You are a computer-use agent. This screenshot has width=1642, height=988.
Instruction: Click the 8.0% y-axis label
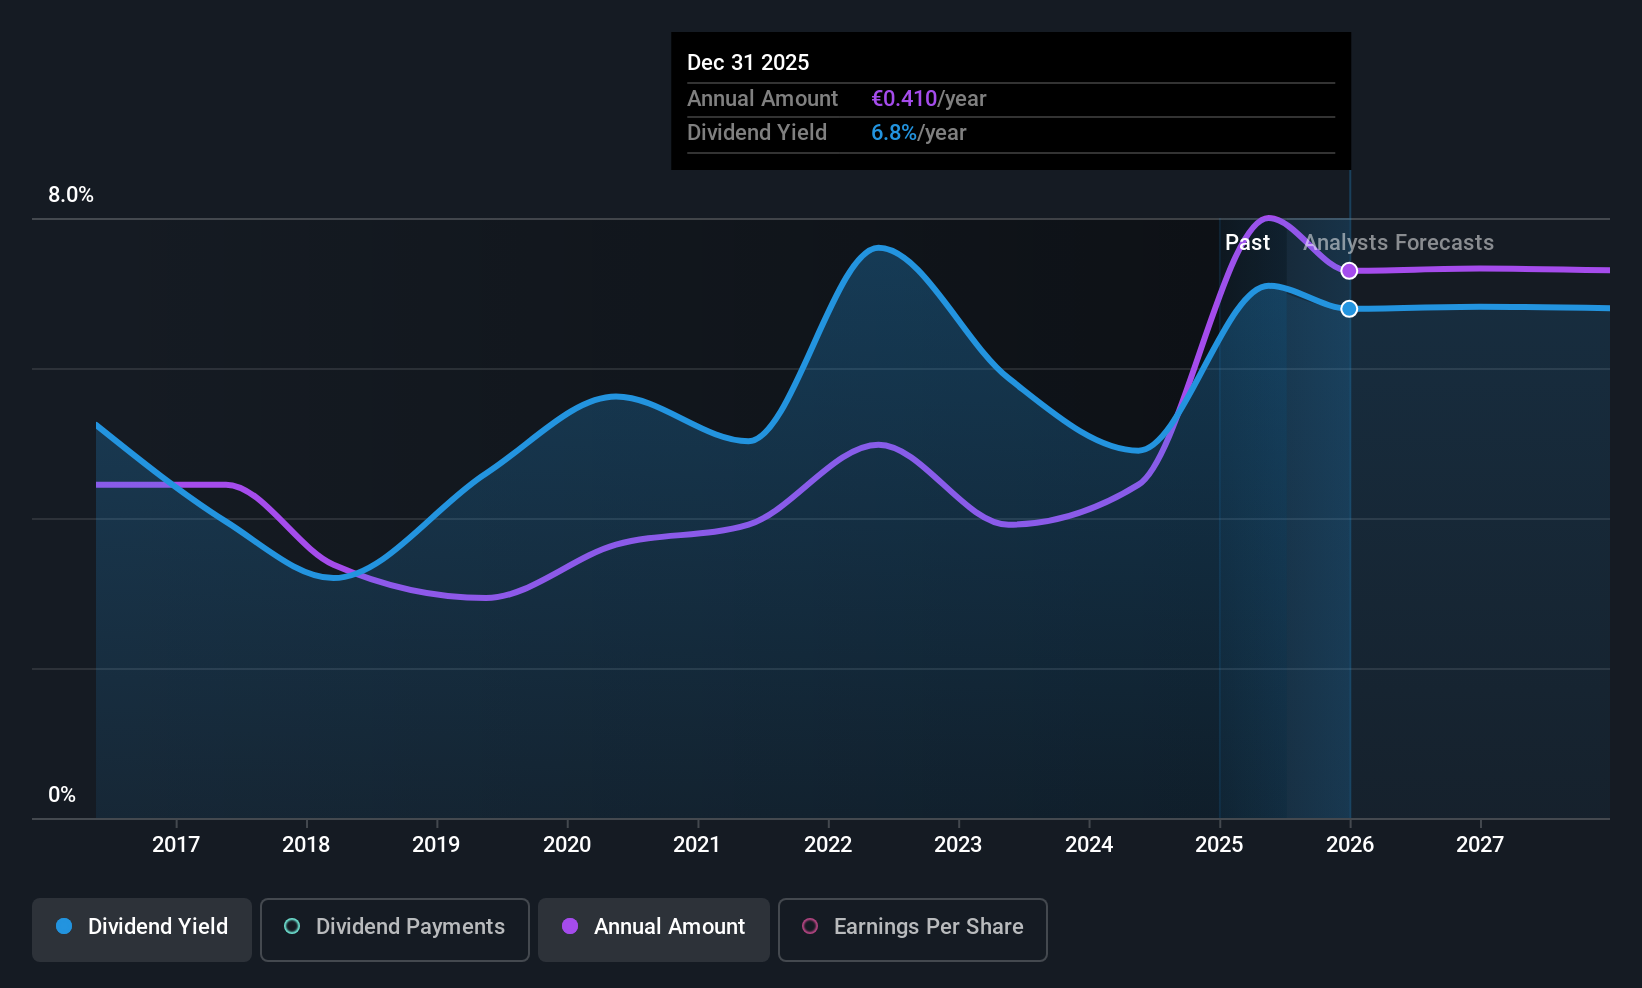click(x=71, y=195)
